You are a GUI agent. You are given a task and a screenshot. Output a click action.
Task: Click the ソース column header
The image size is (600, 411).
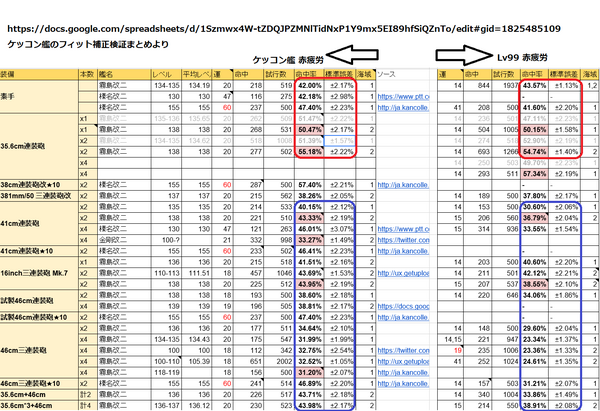(389, 75)
